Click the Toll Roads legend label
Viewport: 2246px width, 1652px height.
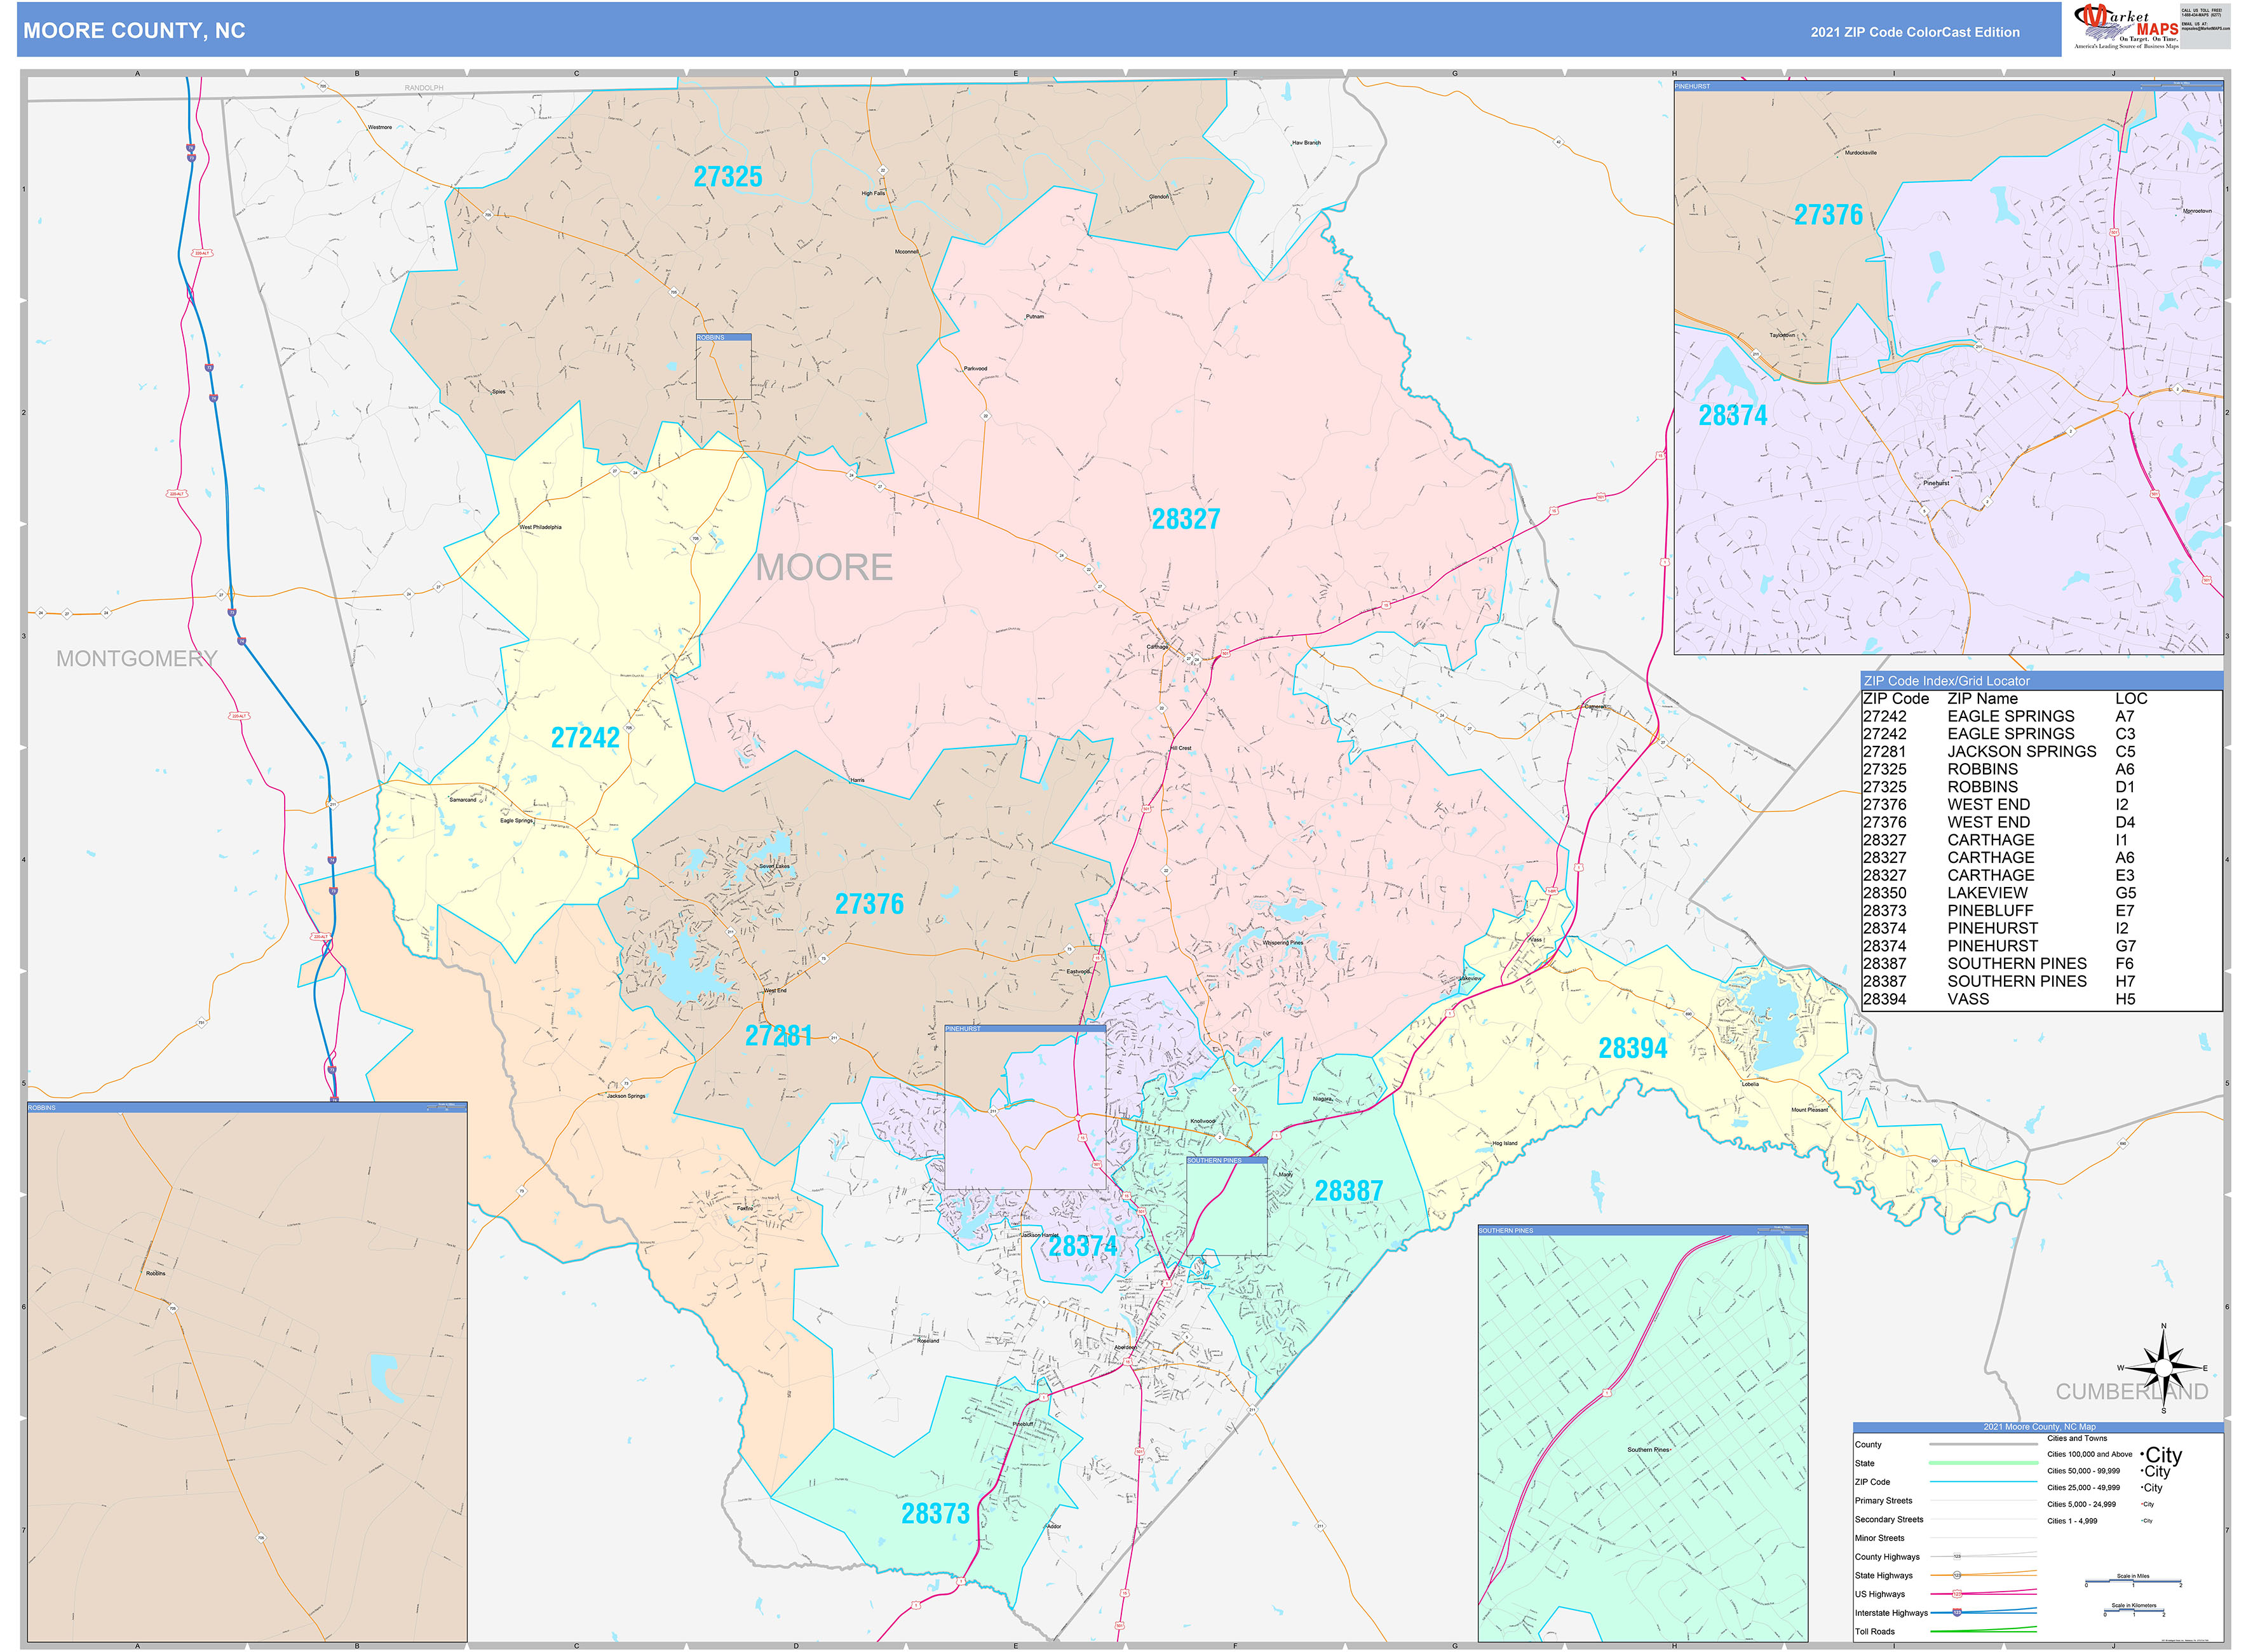click(x=1875, y=1632)
